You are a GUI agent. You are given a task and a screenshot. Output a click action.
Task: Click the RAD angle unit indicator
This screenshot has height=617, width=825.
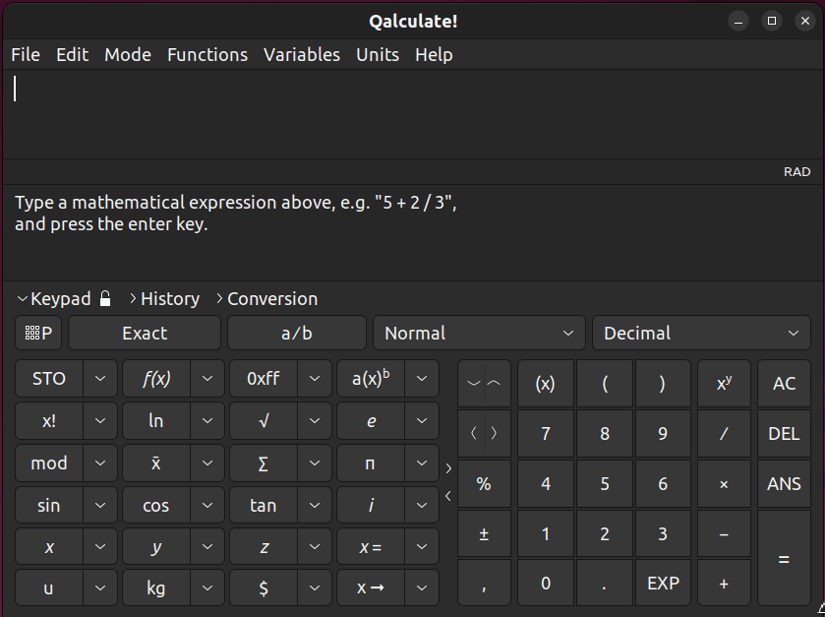797,172
